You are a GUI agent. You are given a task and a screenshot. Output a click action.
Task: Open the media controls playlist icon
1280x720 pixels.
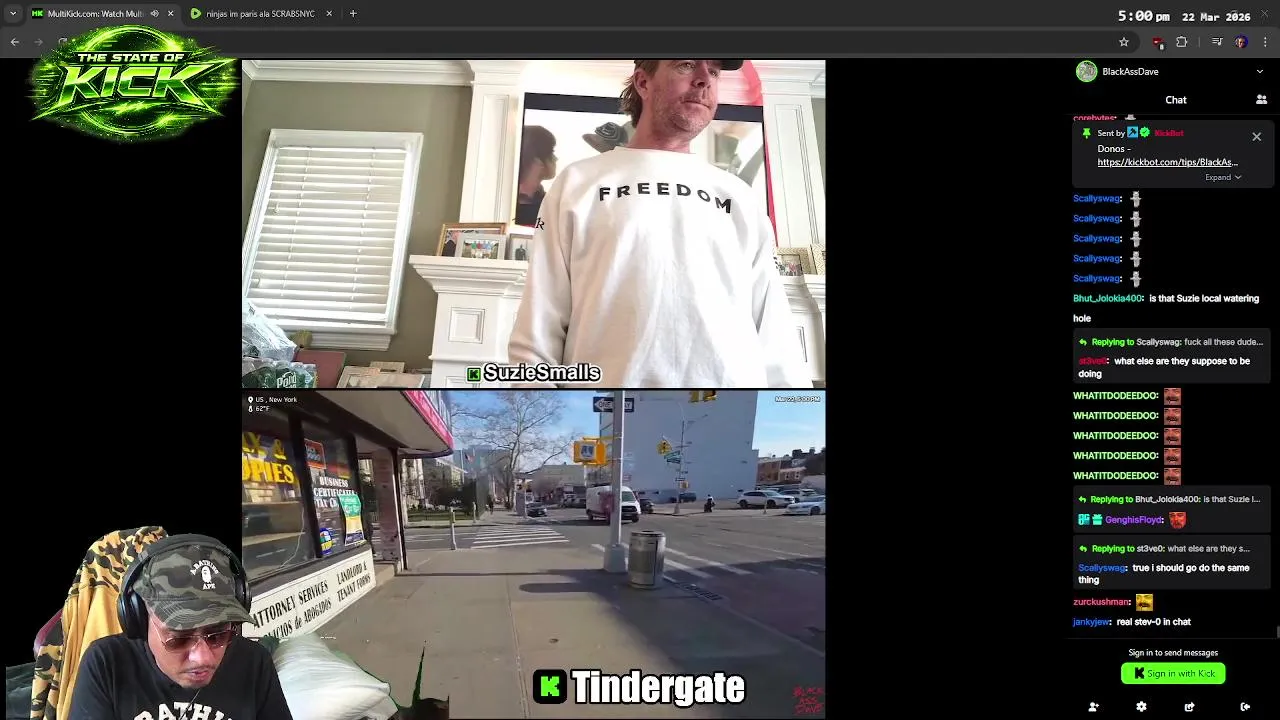point(1217,42)
